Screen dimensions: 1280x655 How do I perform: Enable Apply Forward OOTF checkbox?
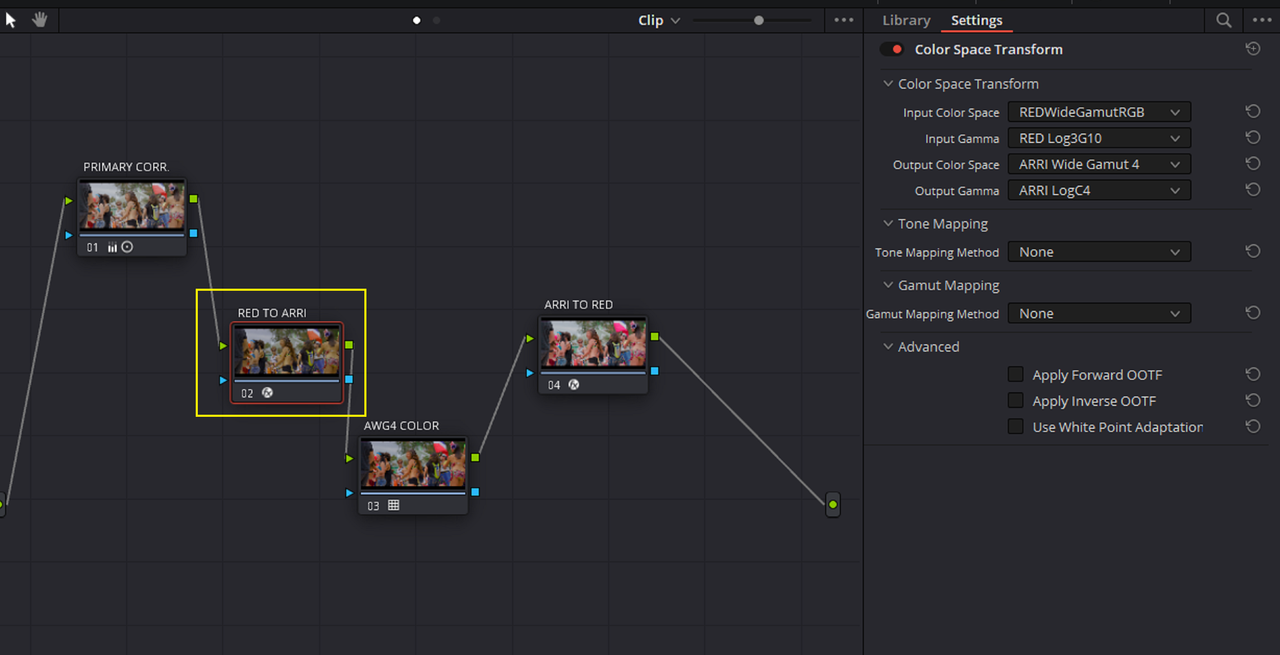pos(1015,375)
